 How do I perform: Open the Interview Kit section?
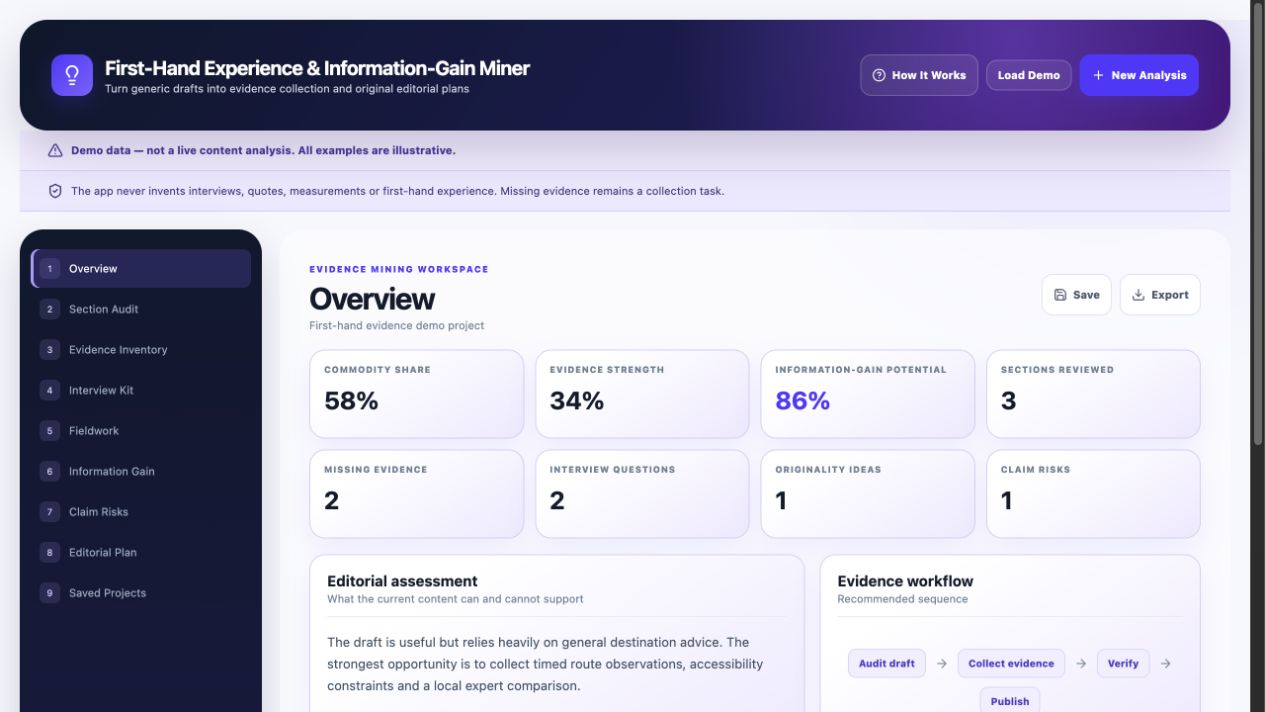pos(141,390)
